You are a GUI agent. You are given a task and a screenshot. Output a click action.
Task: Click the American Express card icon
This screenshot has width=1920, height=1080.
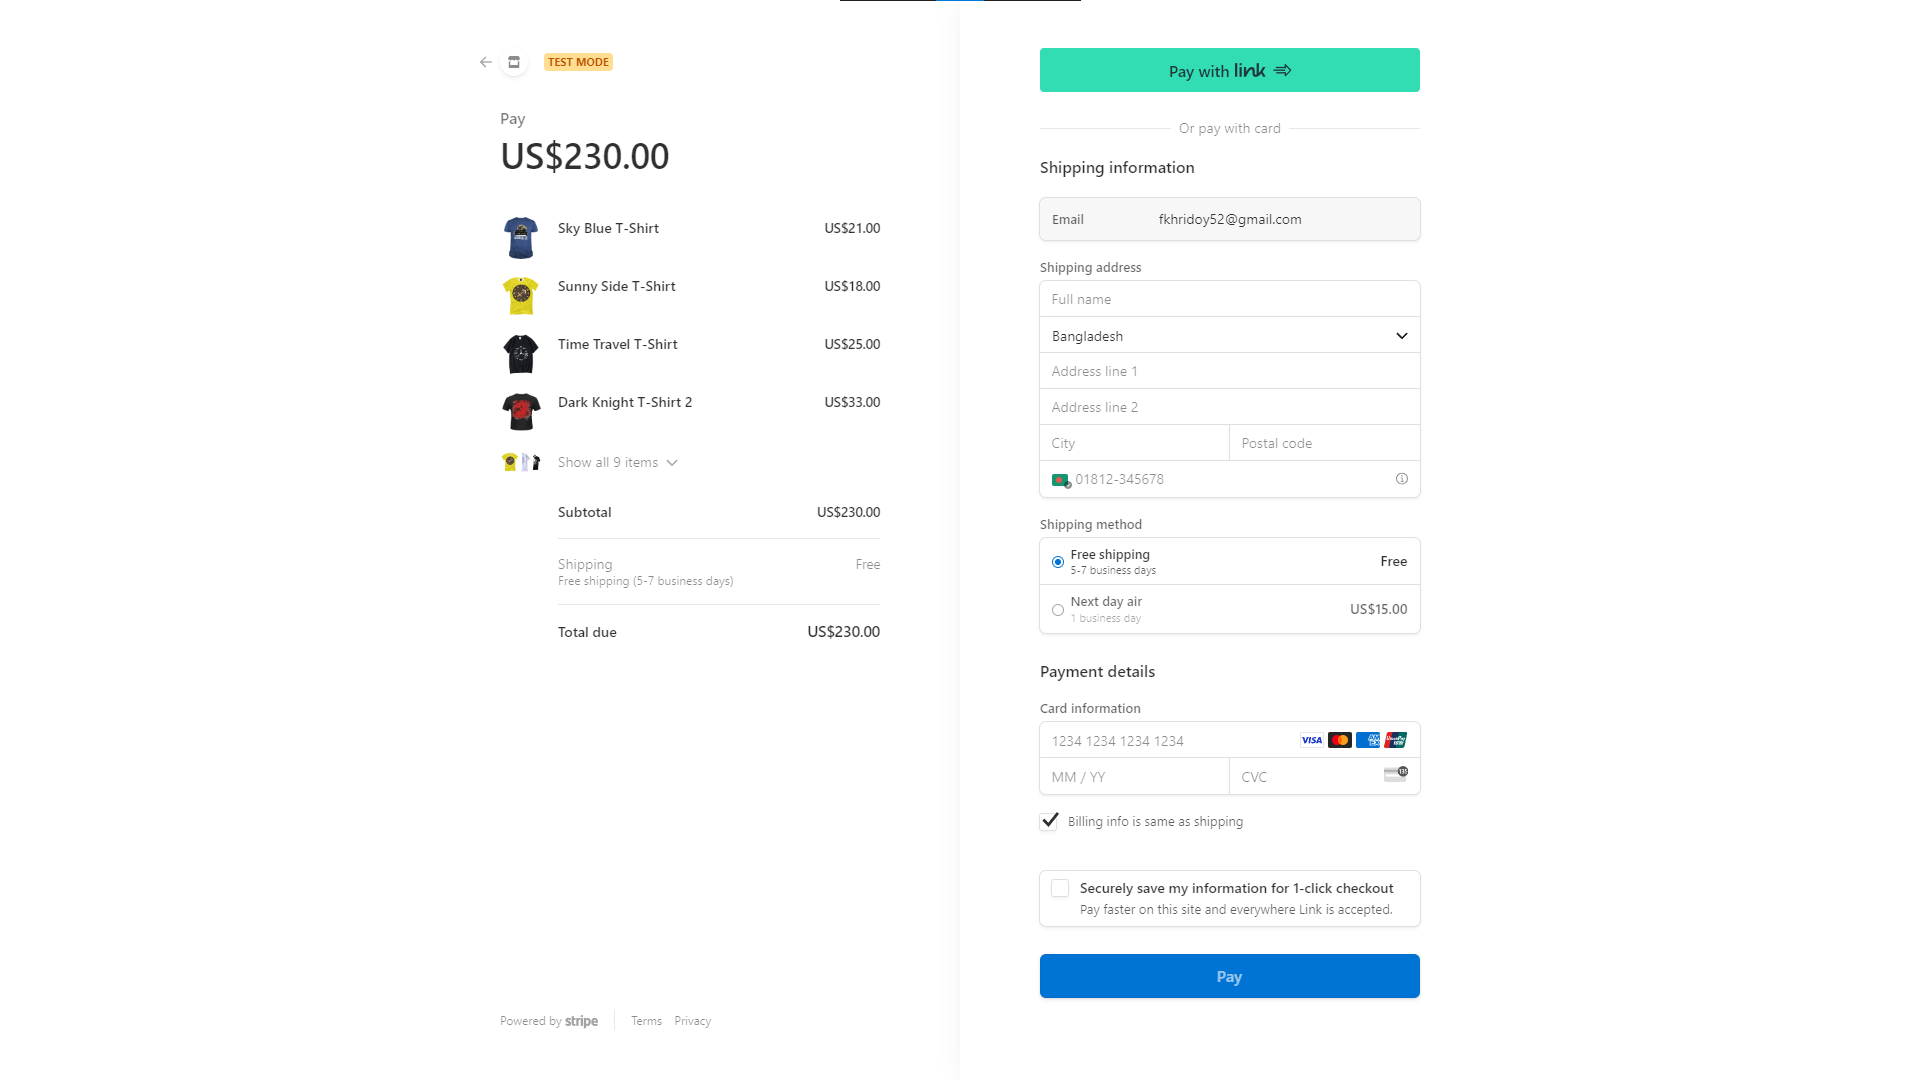1368,740
